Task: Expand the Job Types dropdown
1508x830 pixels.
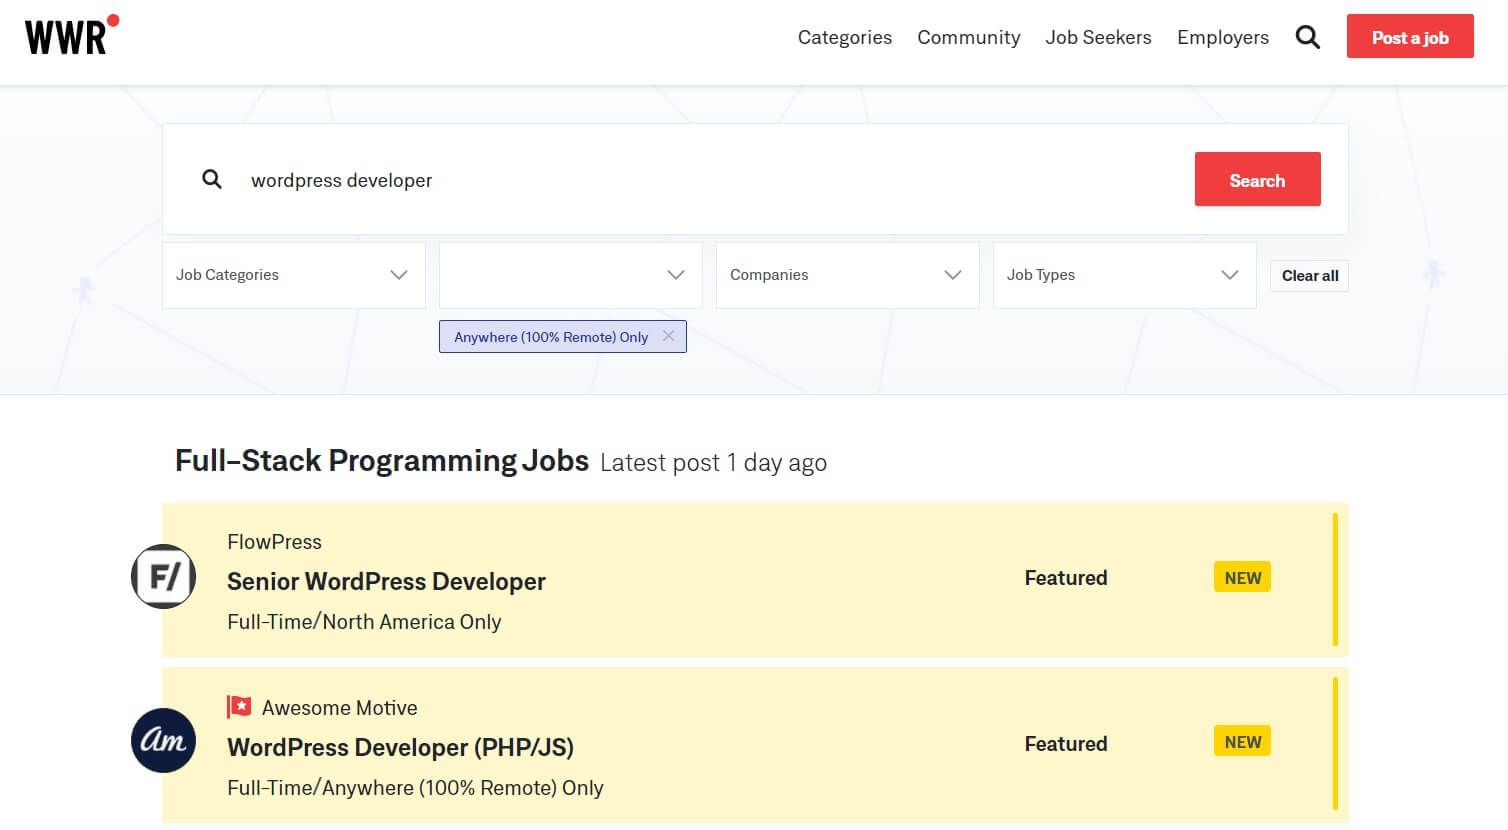Action: (x=1124, y=275)
